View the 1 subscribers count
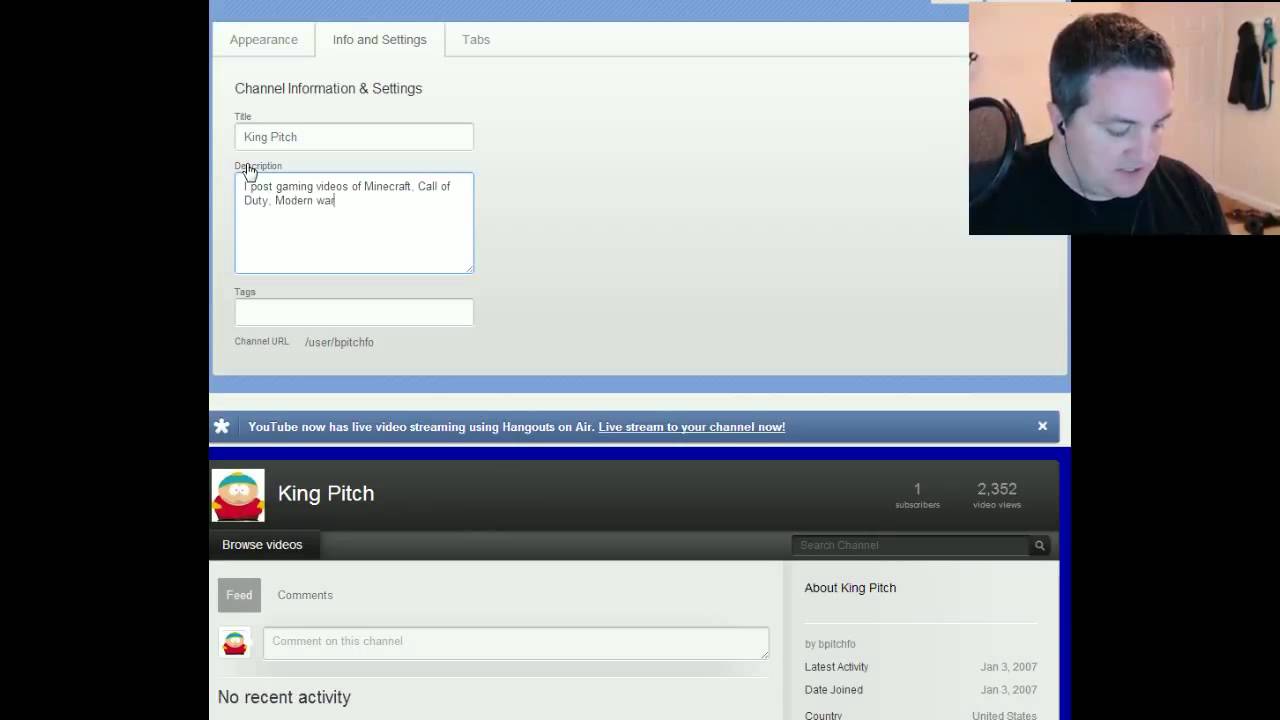The width and height of the screenshot is (1280, 720). tap(917, 495)
